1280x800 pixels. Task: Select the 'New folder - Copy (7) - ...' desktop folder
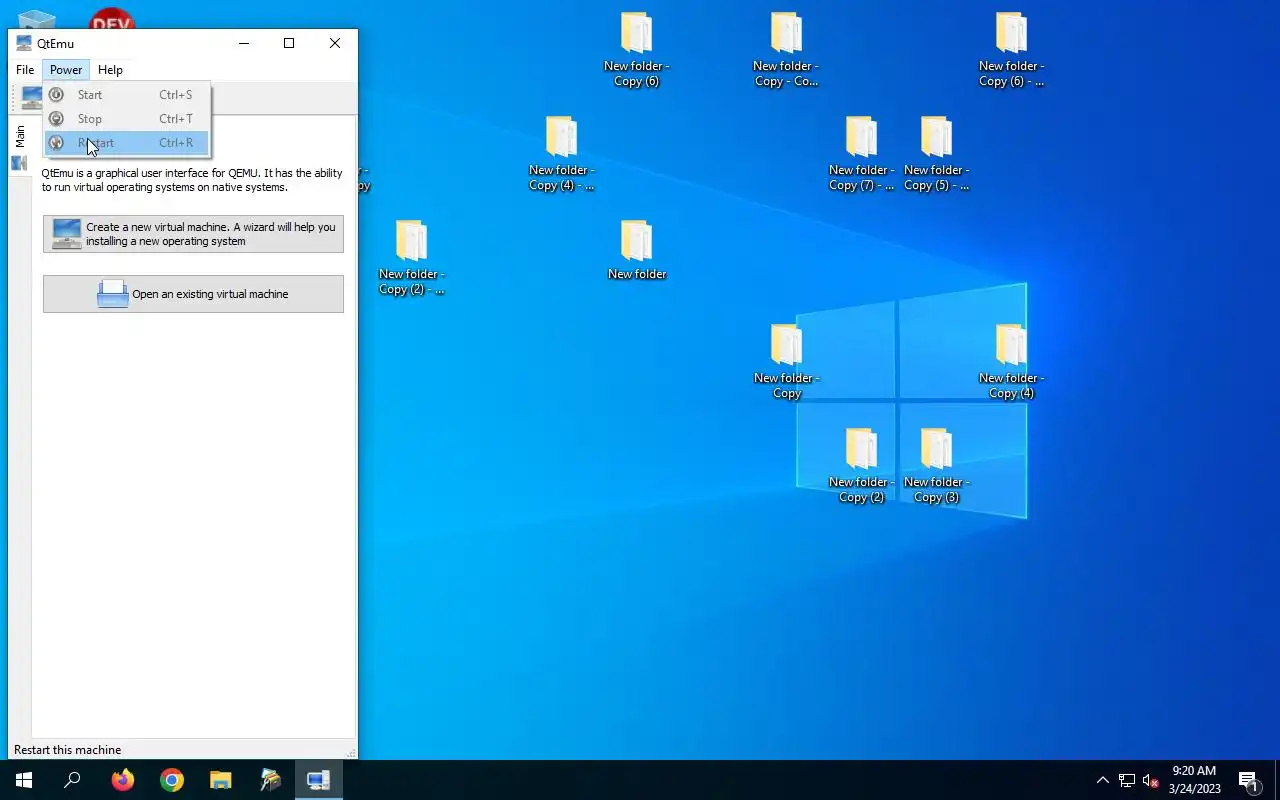pyautogui.click(x=861, y=154)
